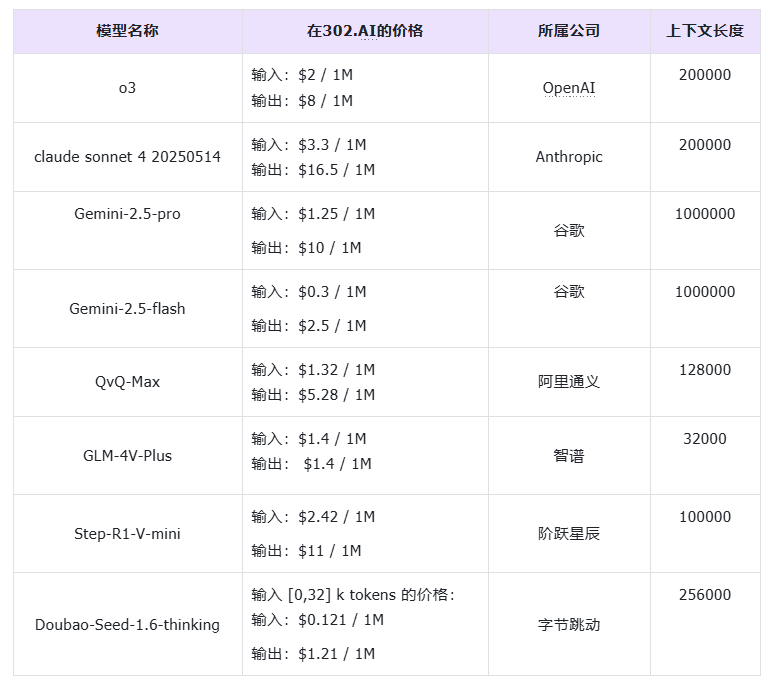The width and height of the screenshot is (782, 682).
Task: Click the 阶跃星辰 company cell
Action: (x=569, y=533)
